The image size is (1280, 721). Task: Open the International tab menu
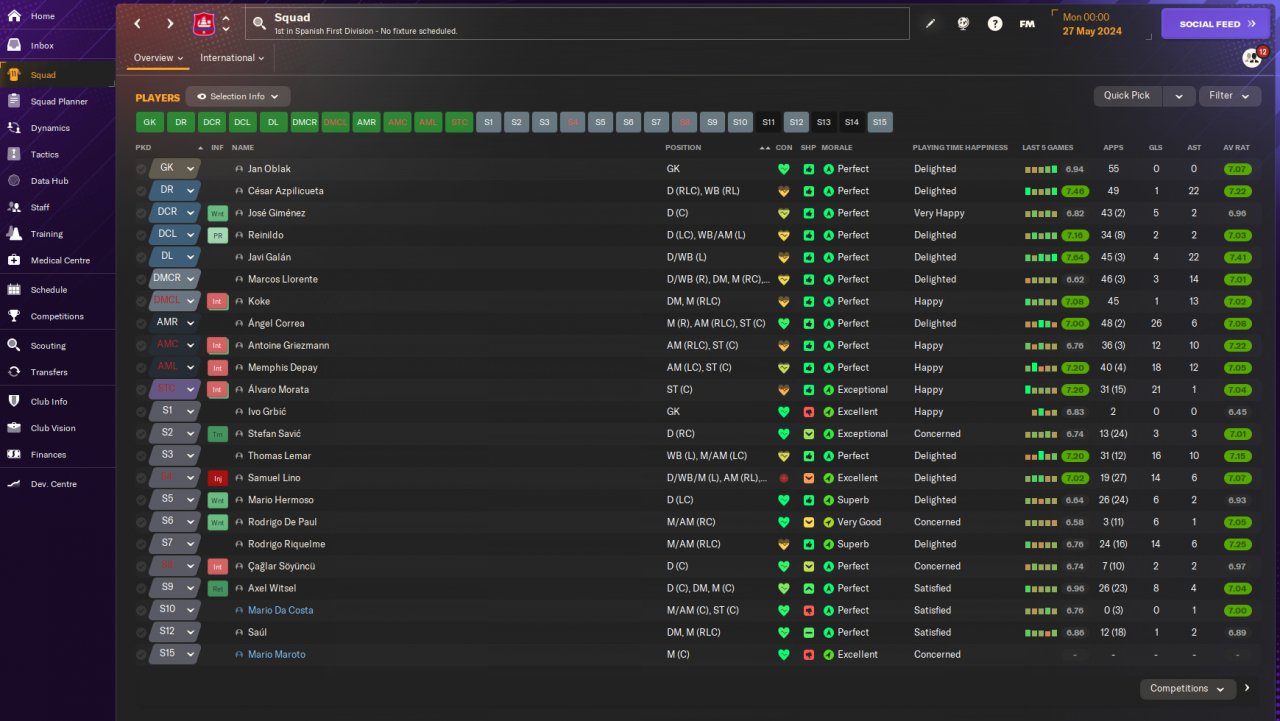pyautogui.click(x=232, y=58)
